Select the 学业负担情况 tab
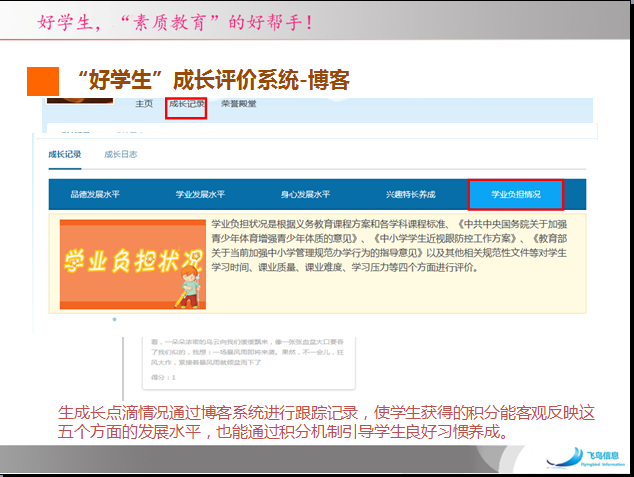634x477 pixels. pyautogui.click(x=515, y=194)
